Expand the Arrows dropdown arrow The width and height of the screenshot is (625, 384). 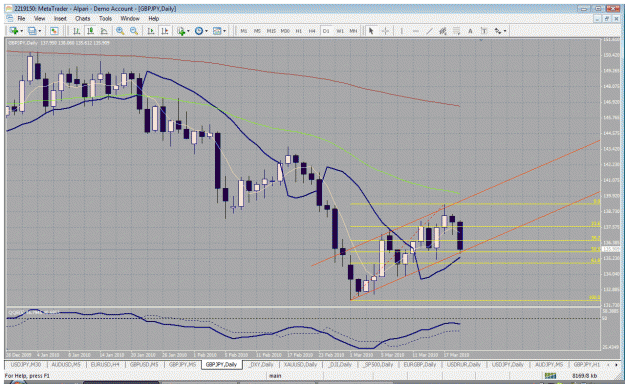pos(505,31)
